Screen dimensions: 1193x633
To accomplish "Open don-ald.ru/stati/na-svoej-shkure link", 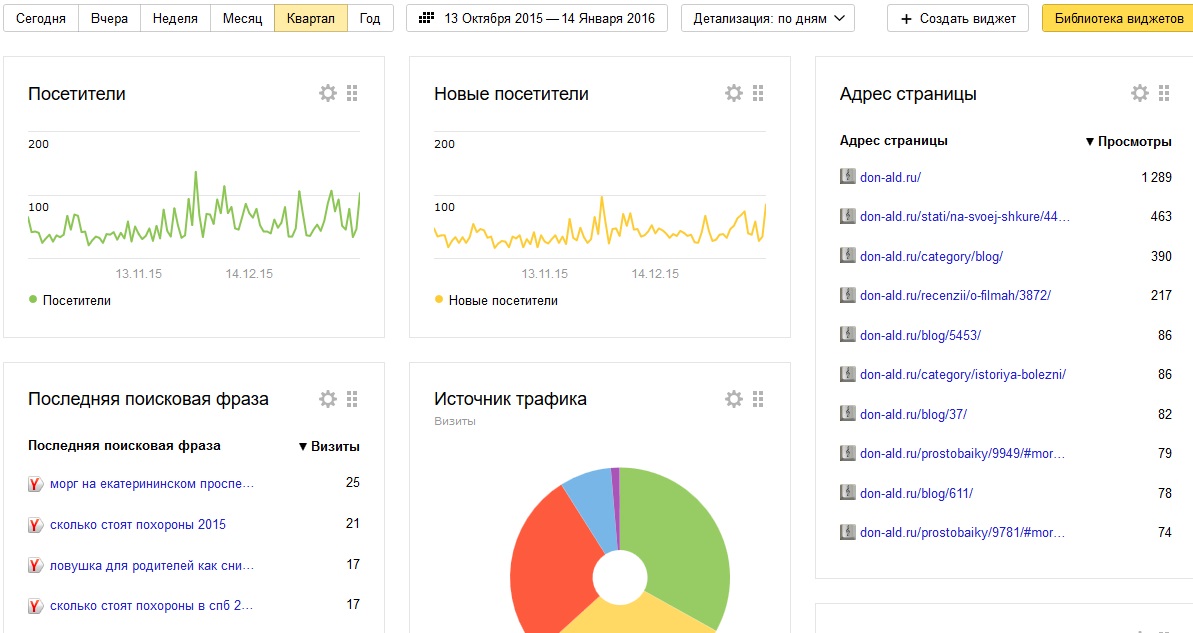I will 965,217.
